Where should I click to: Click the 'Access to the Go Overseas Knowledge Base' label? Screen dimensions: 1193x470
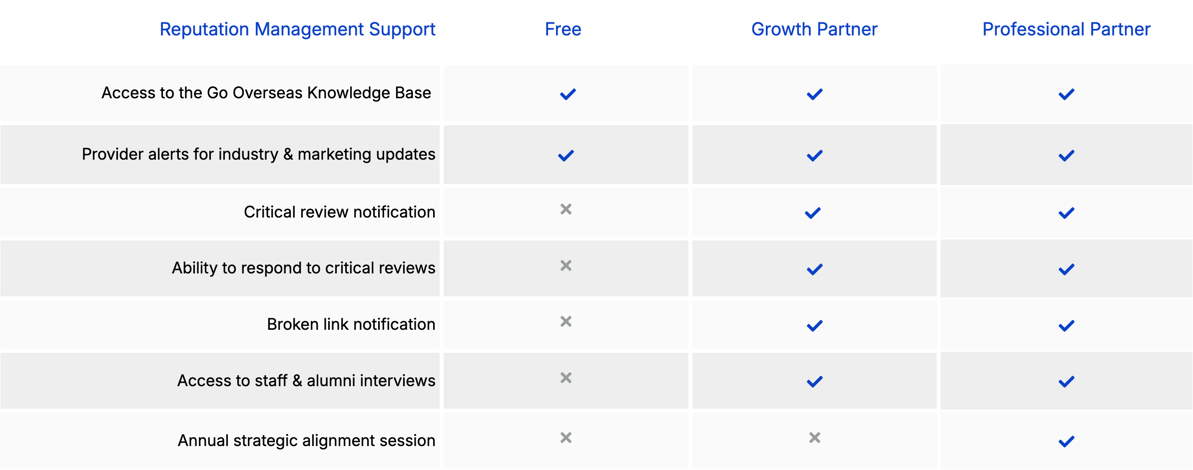point(266,93)
